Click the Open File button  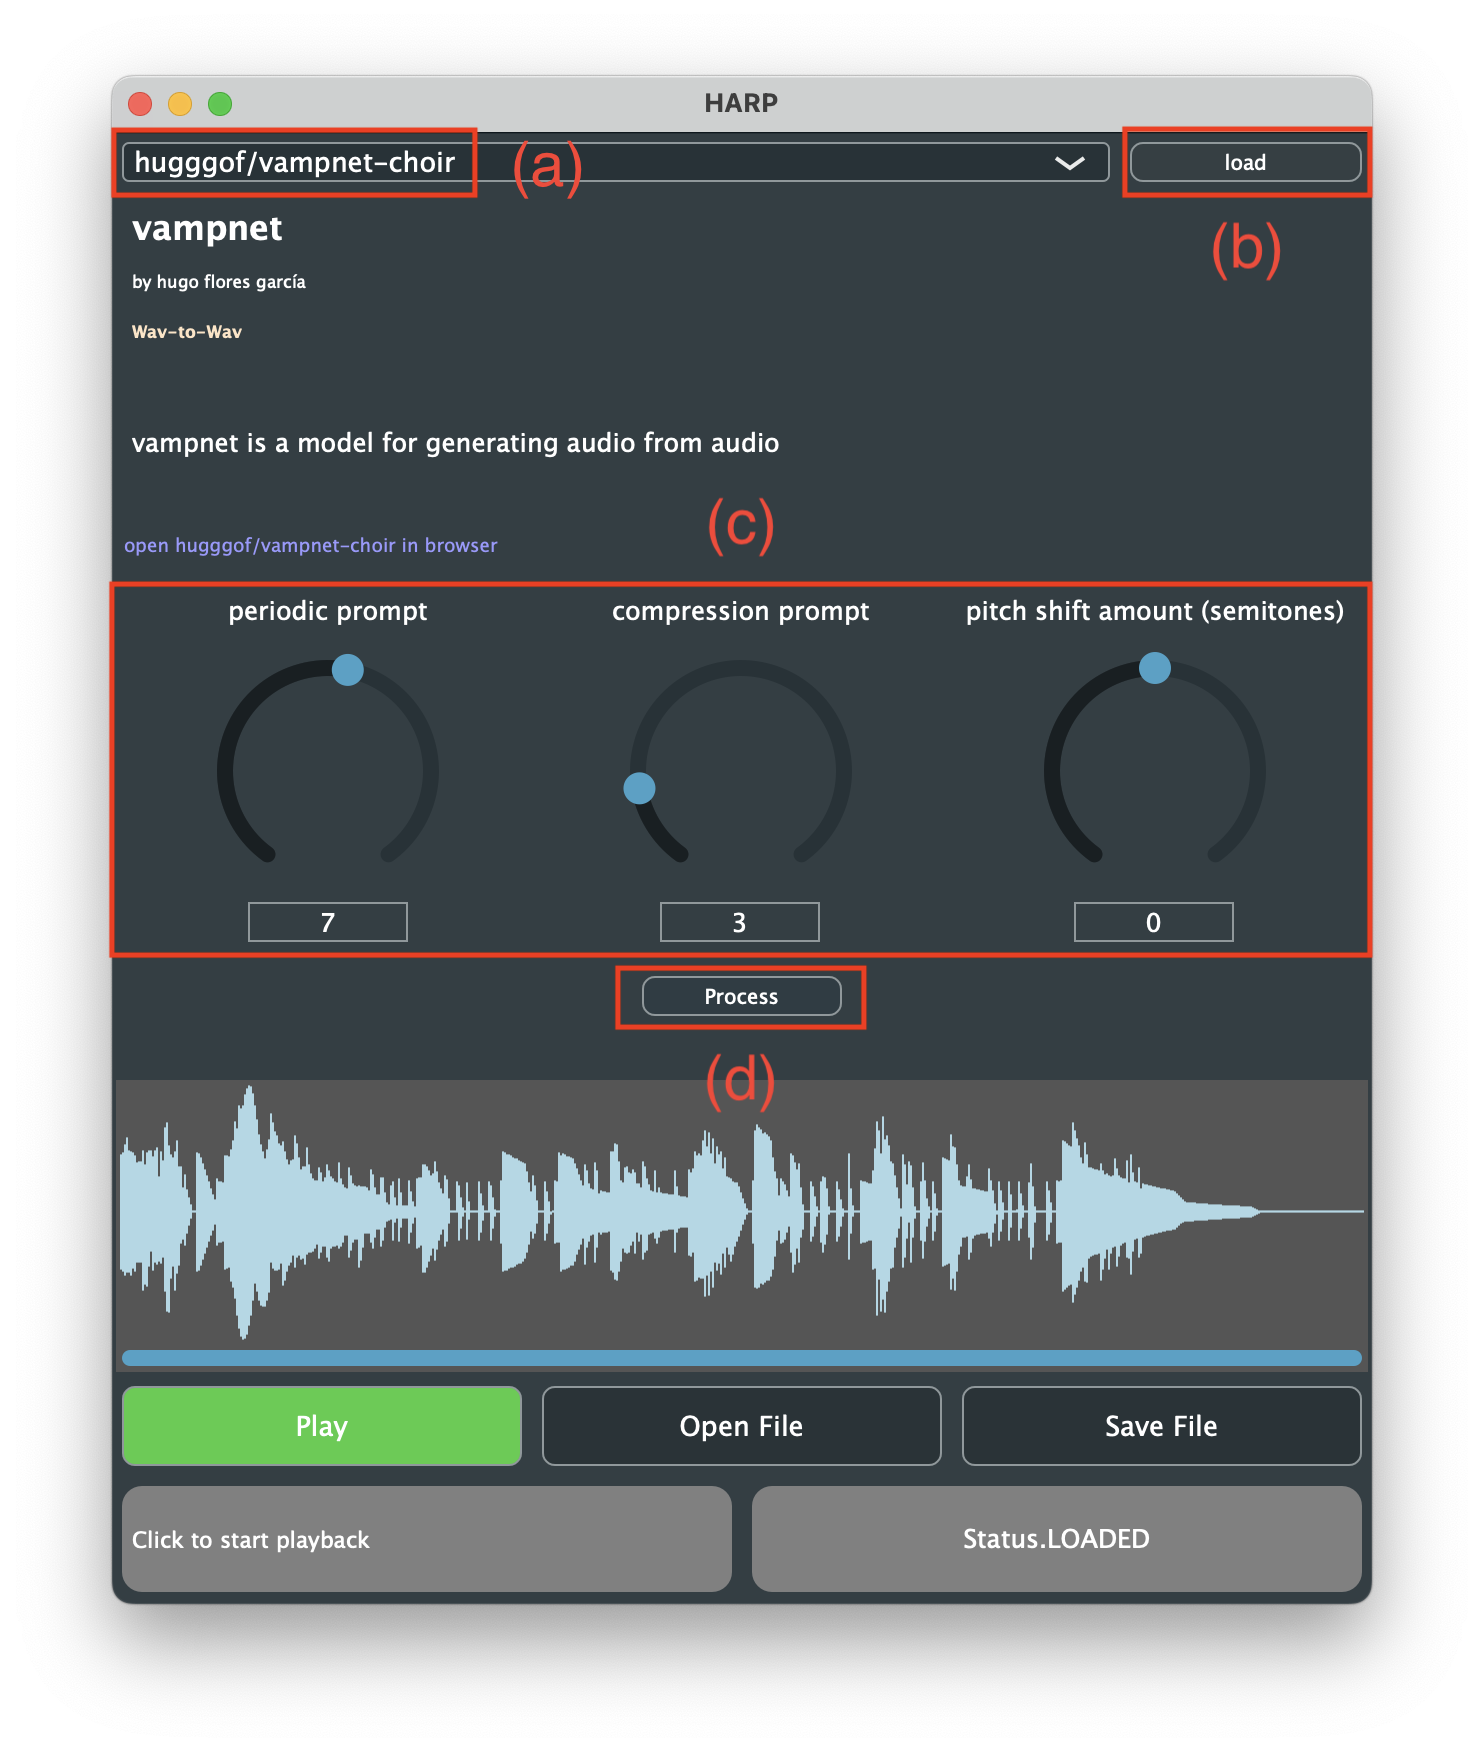pos(741,1426)
